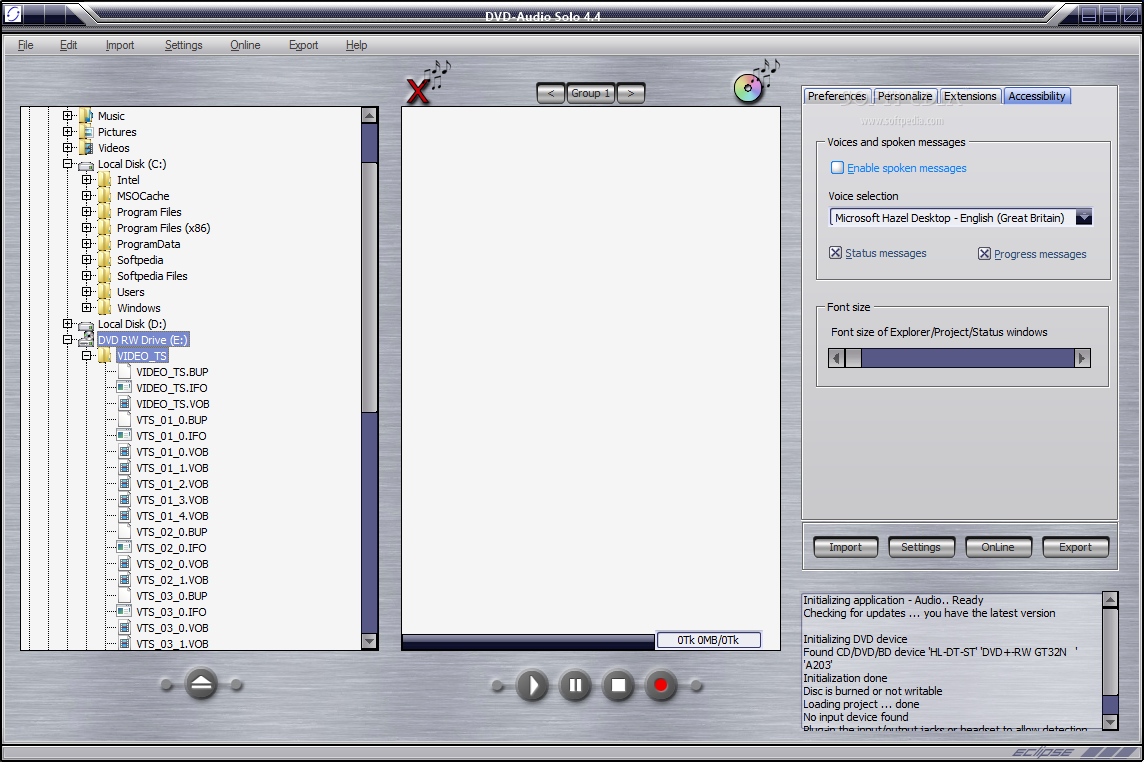Click the Windows folder icon
The image size is (1144, 762).
[105, 308]
